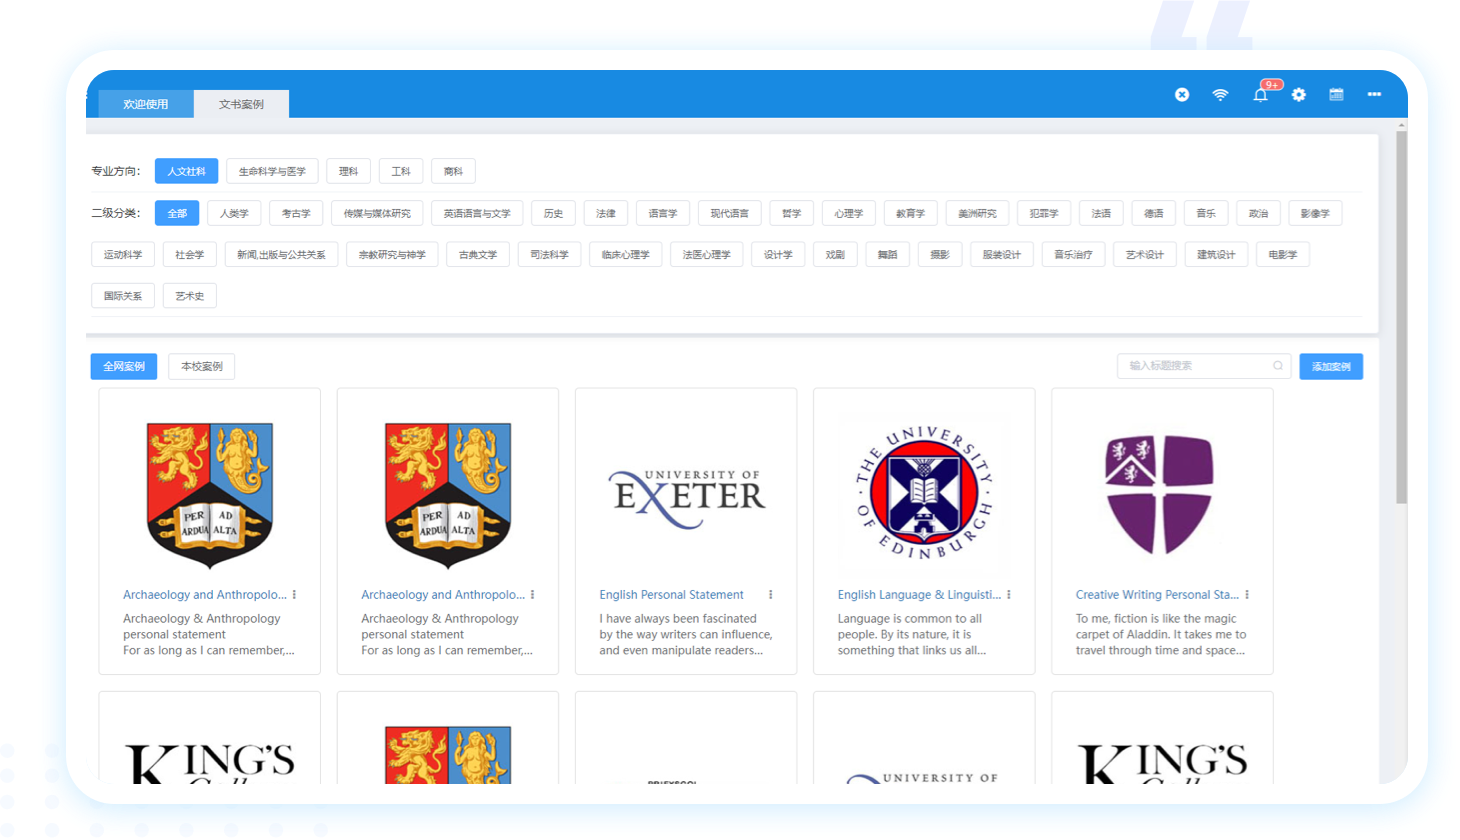
Task: Open options menu of first Archaeology and Anthropology card
Action: (294, 594)
